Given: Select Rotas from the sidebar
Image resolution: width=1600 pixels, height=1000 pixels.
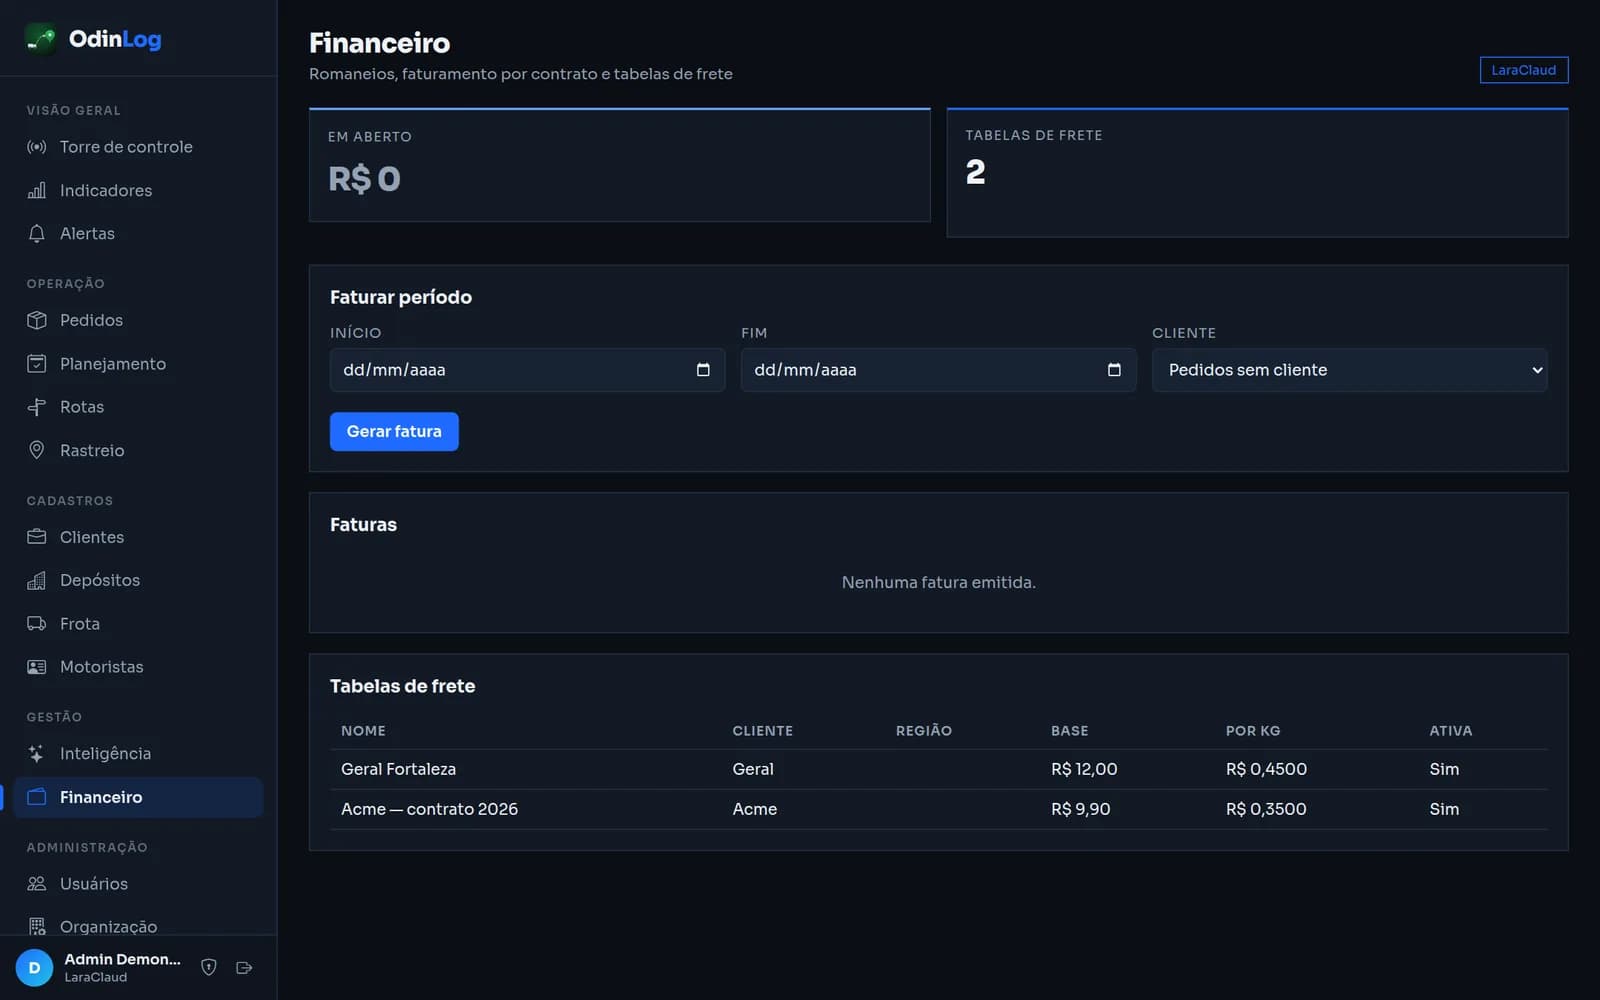Looking at the screenshot, I should click(x=138, y=407).
